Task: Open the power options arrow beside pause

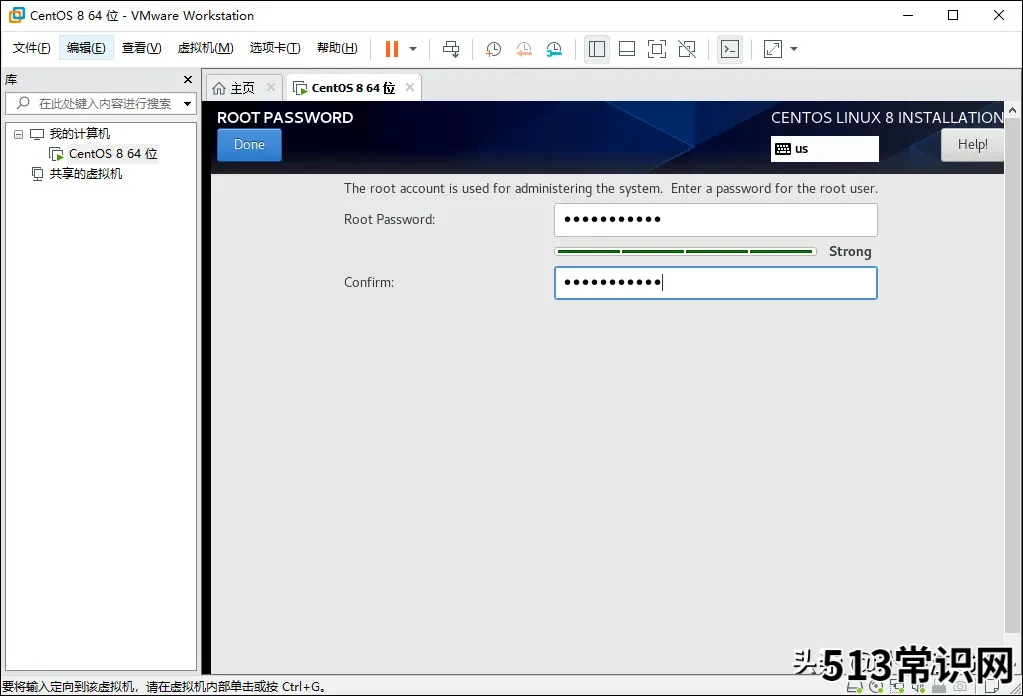Action: 413,49
